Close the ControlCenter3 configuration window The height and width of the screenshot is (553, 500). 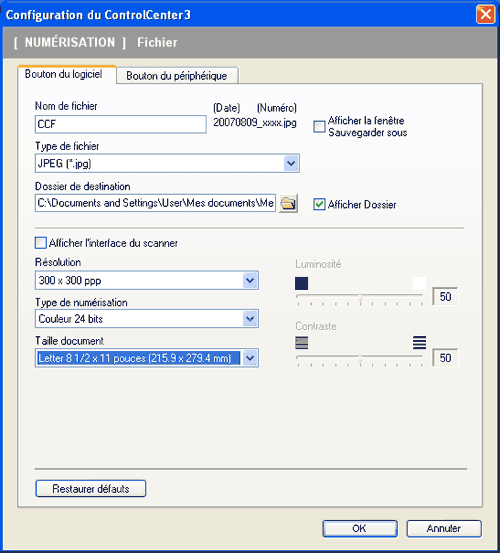[x=486, y=14]
